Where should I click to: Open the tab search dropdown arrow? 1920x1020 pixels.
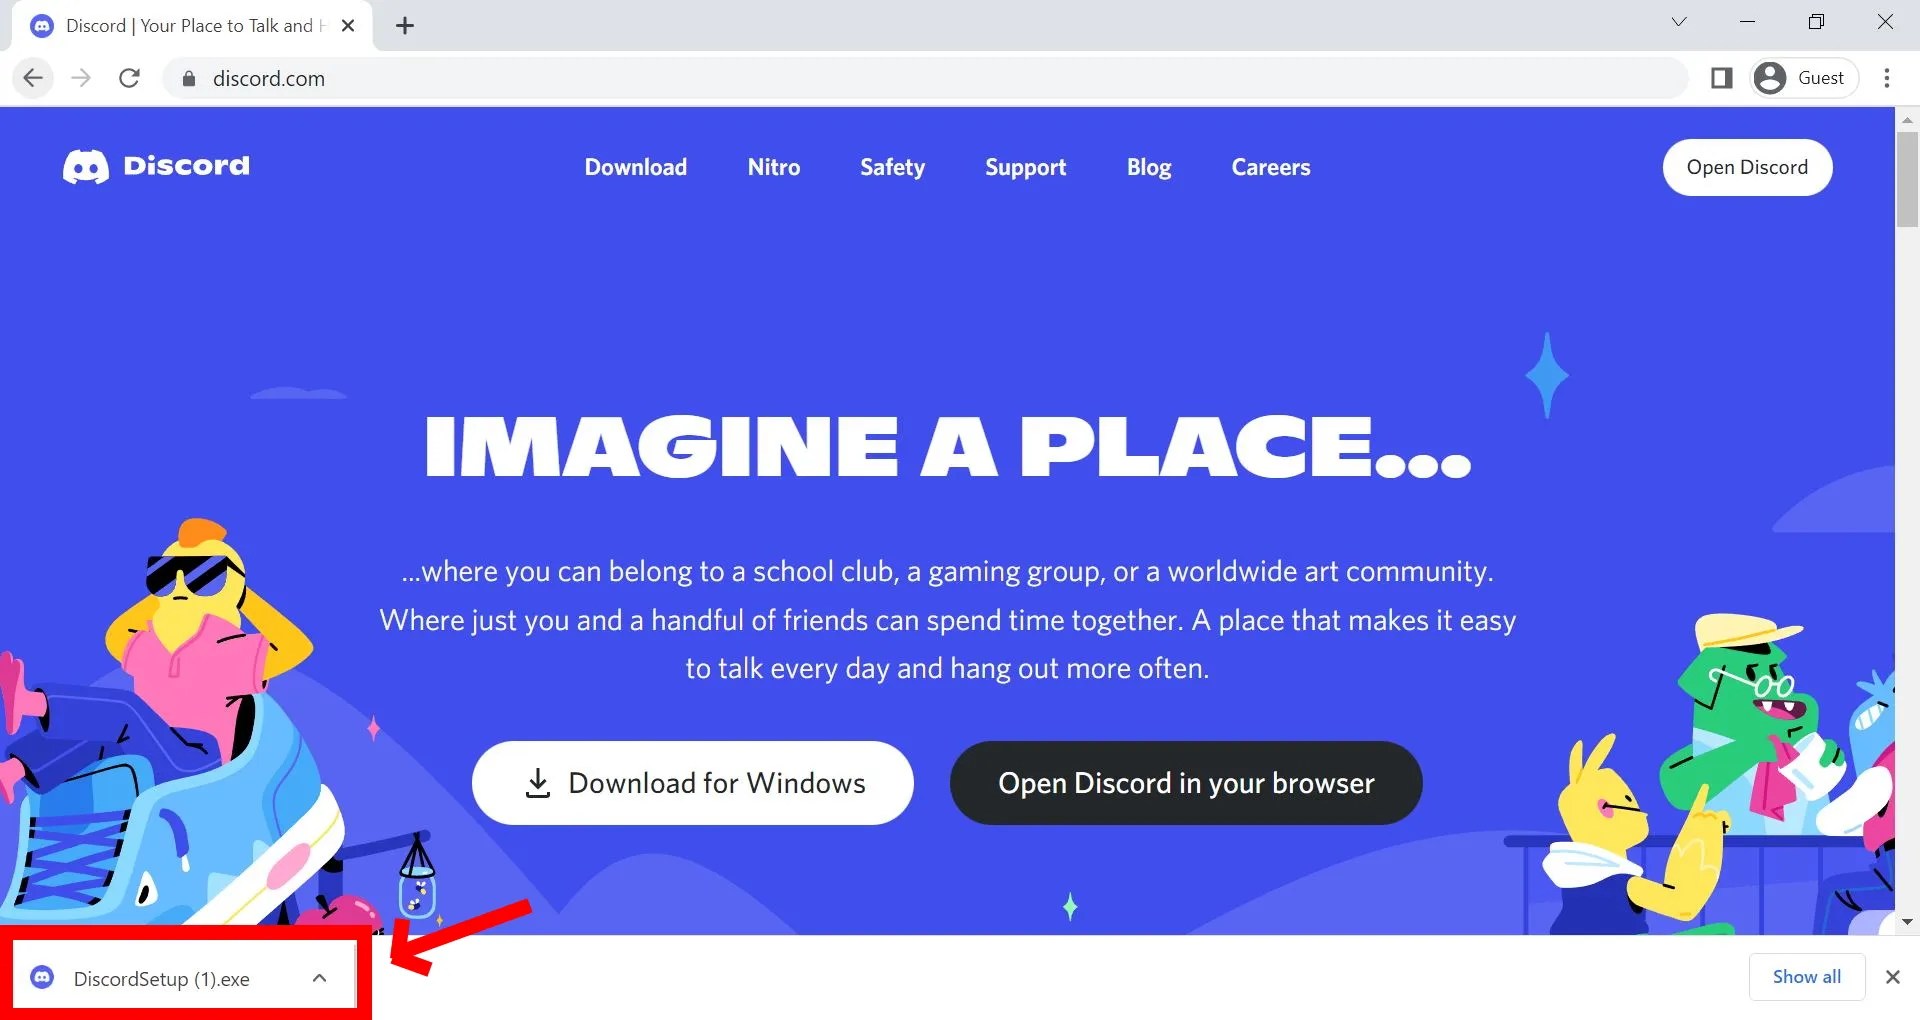(x=1679, y=21)
